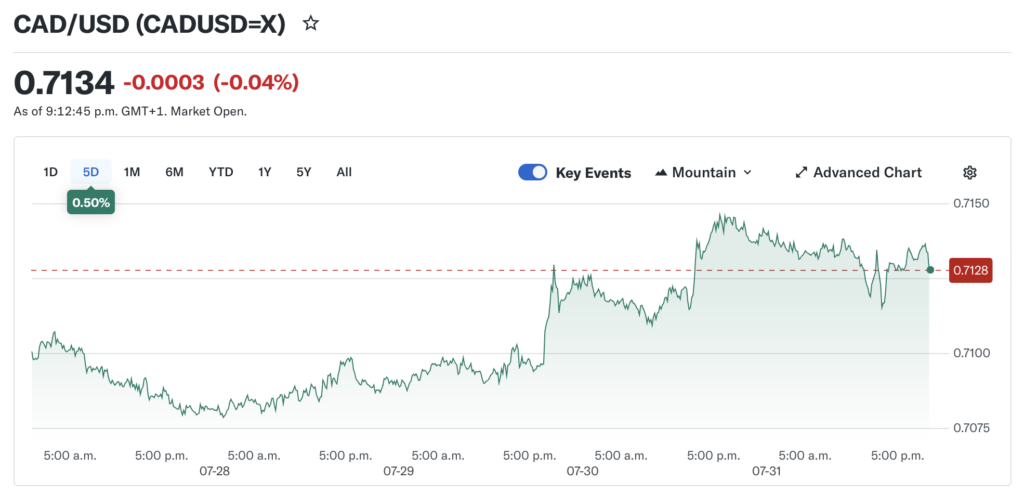Select the 1D time range
The width and height of the screenshot is (1024, 495).
pyautogui.click(x=50, y=172)
